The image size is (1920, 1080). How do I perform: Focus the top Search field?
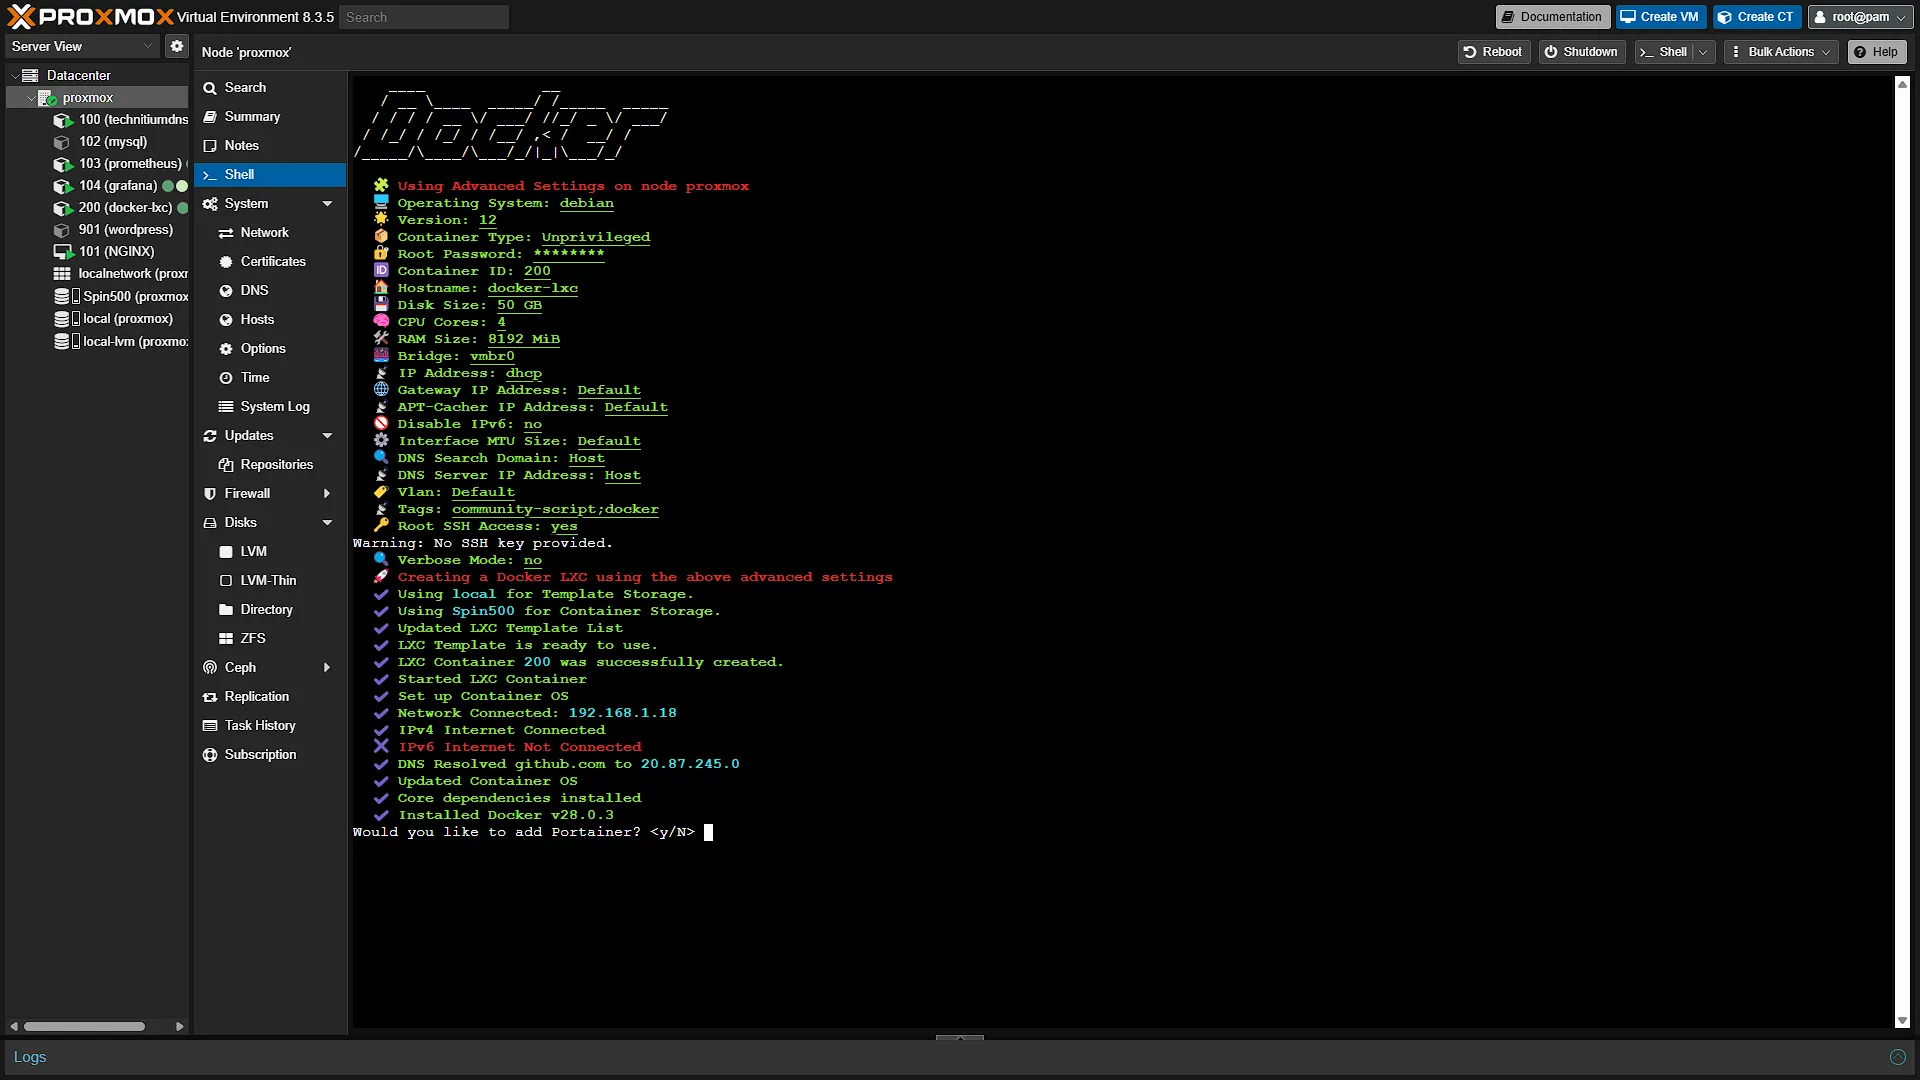pyautogui.click(x=424, y=17)
